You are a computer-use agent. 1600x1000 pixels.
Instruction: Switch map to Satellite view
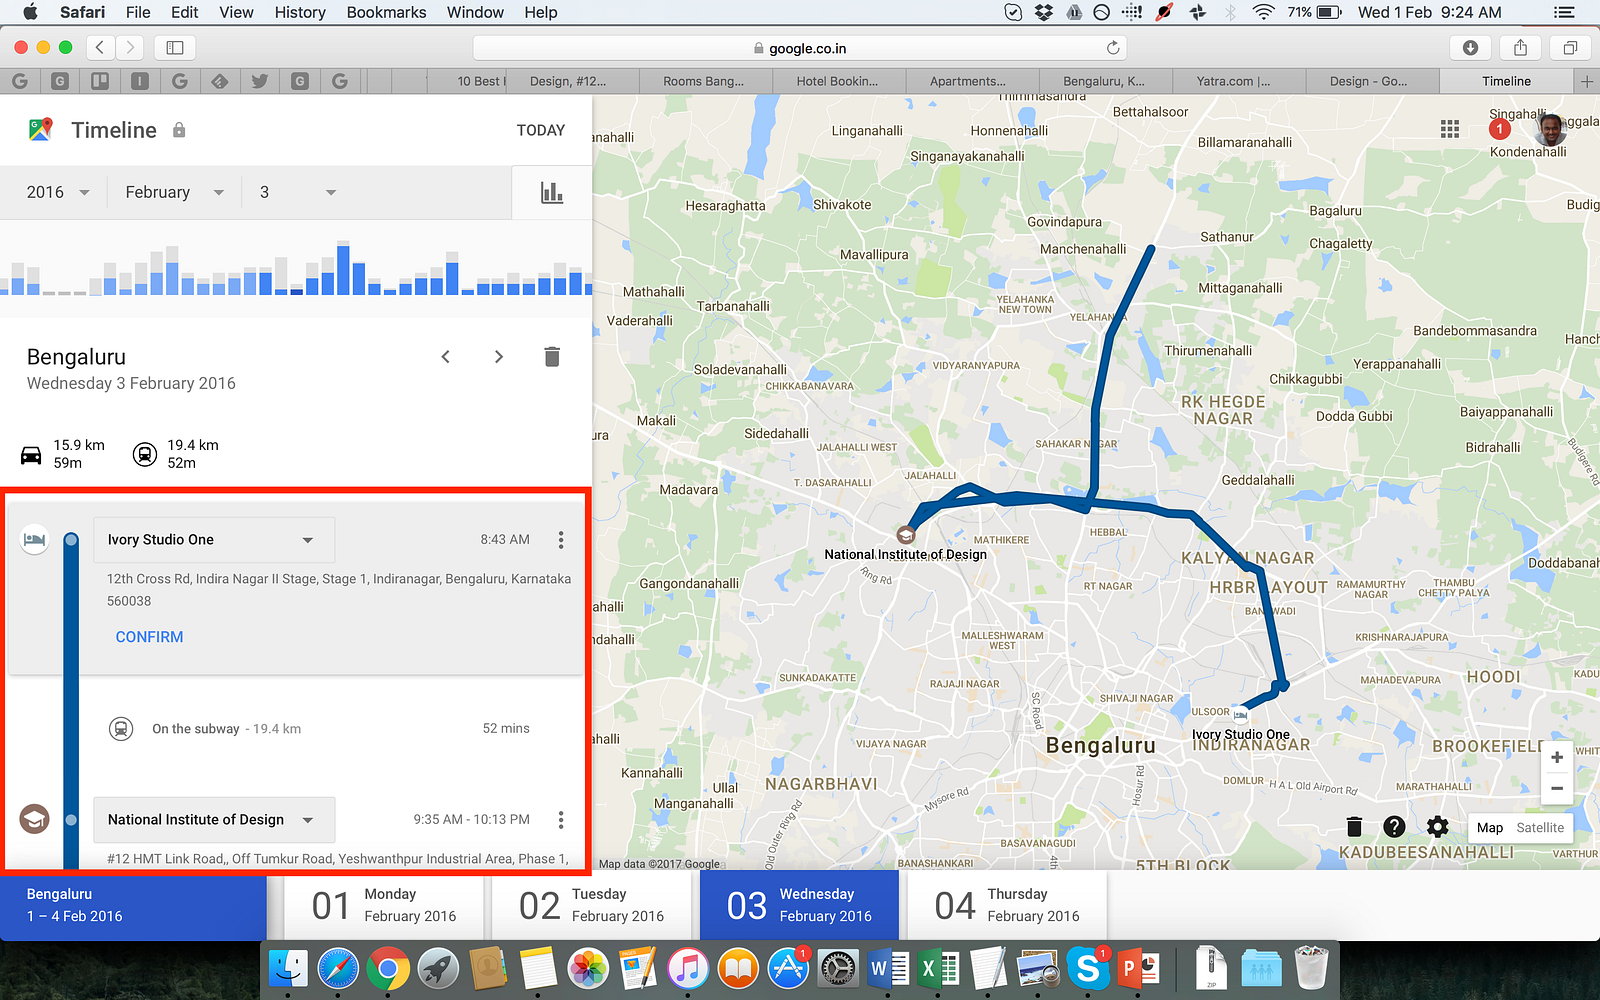pyautogui.click(x=1540, y=828)
